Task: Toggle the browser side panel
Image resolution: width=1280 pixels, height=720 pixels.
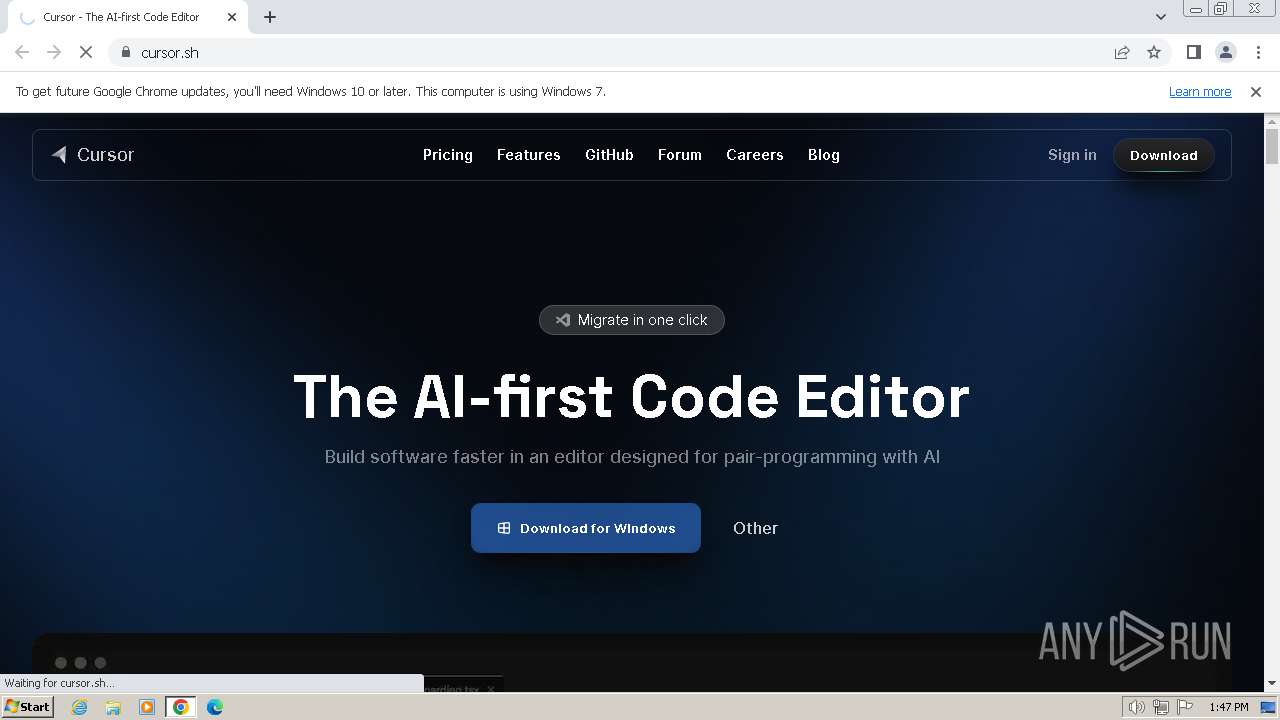Action: click(1193, 52)
